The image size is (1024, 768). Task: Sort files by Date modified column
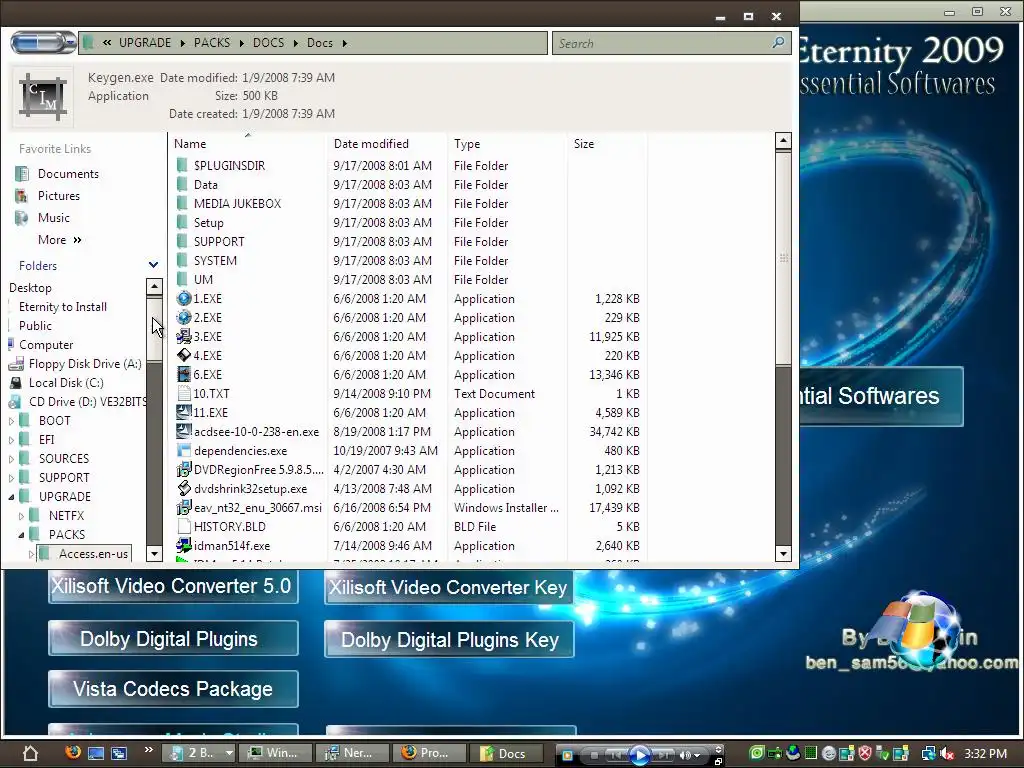[x=371, y=144]
